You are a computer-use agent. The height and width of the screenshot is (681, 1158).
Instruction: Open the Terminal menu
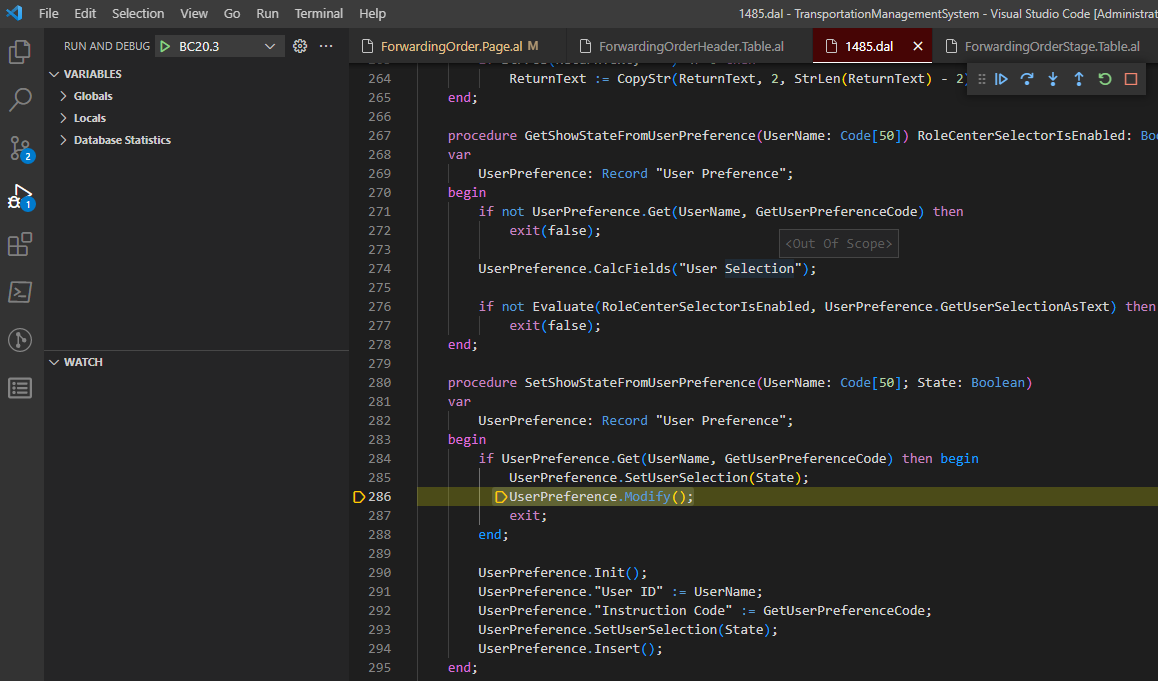[319, 13]
